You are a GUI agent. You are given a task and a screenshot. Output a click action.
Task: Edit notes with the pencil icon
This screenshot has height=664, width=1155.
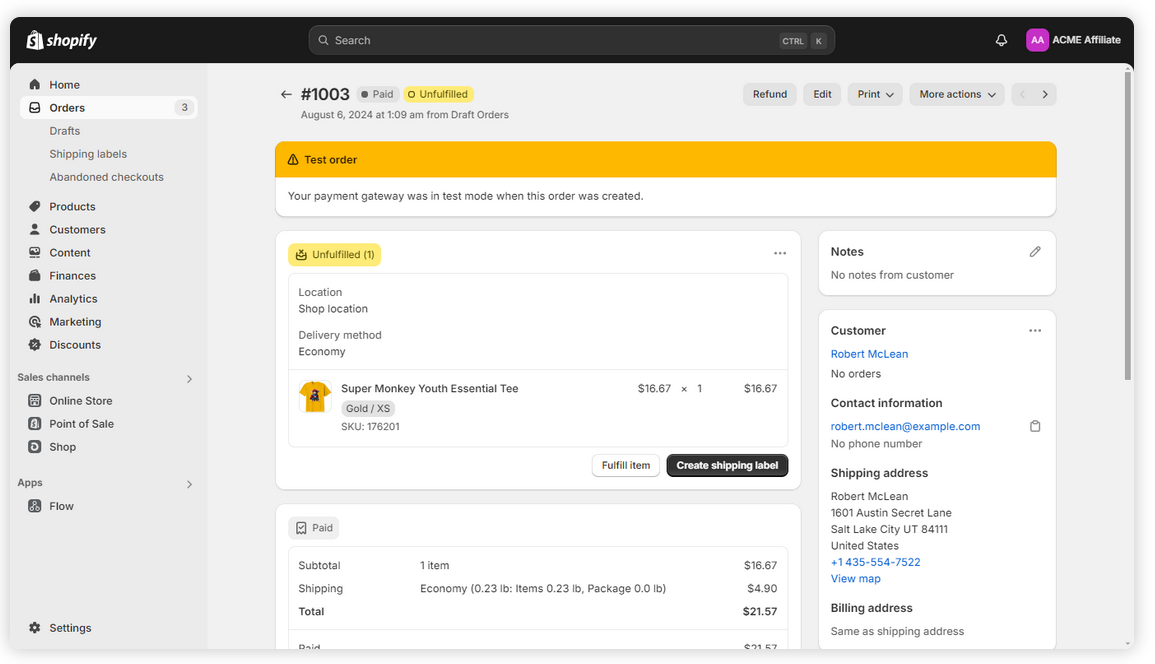[1035, 252]
